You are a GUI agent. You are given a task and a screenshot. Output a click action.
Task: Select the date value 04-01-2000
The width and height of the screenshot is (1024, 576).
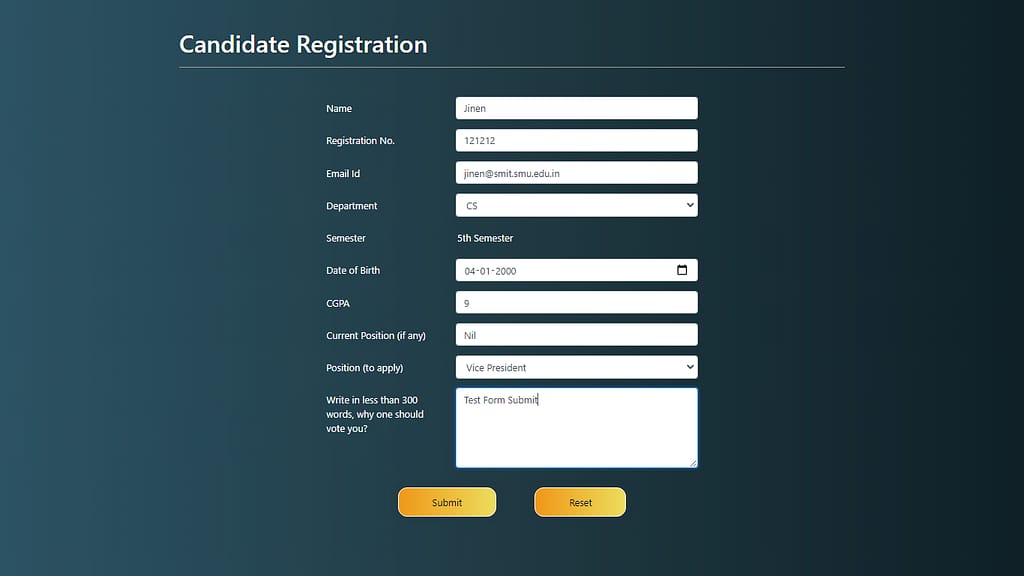coord(491,271)
